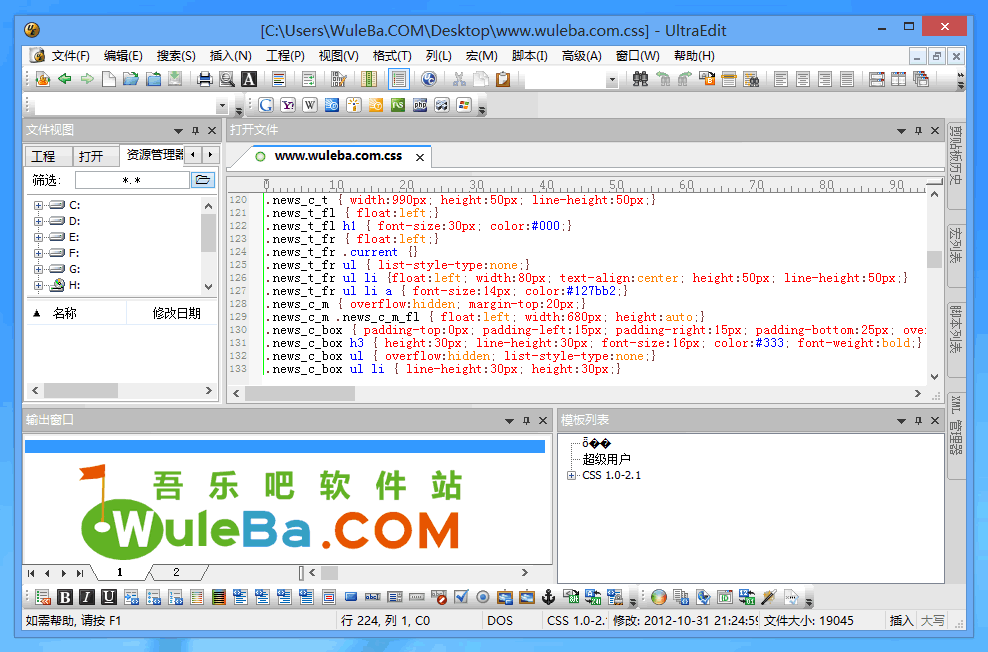This screenshot has width=988, height=652.
Task: Click the code editor vertical scrollbar thumb
Action: tap(934, 259)
